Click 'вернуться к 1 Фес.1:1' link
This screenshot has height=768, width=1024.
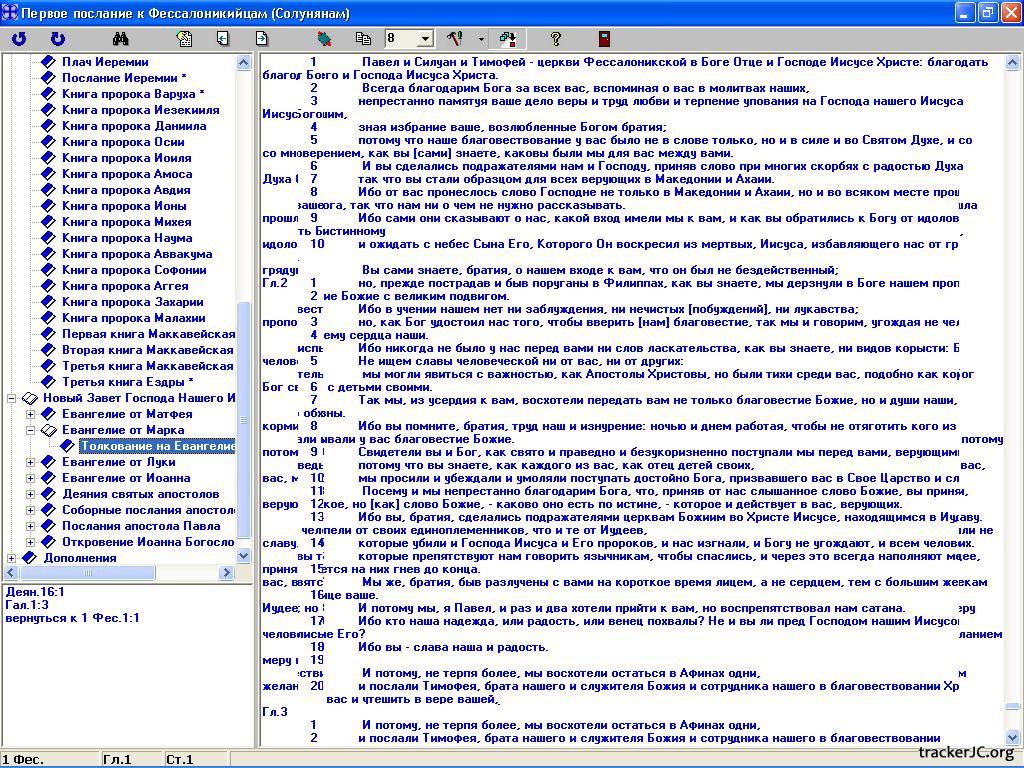[x=72, y=618]
